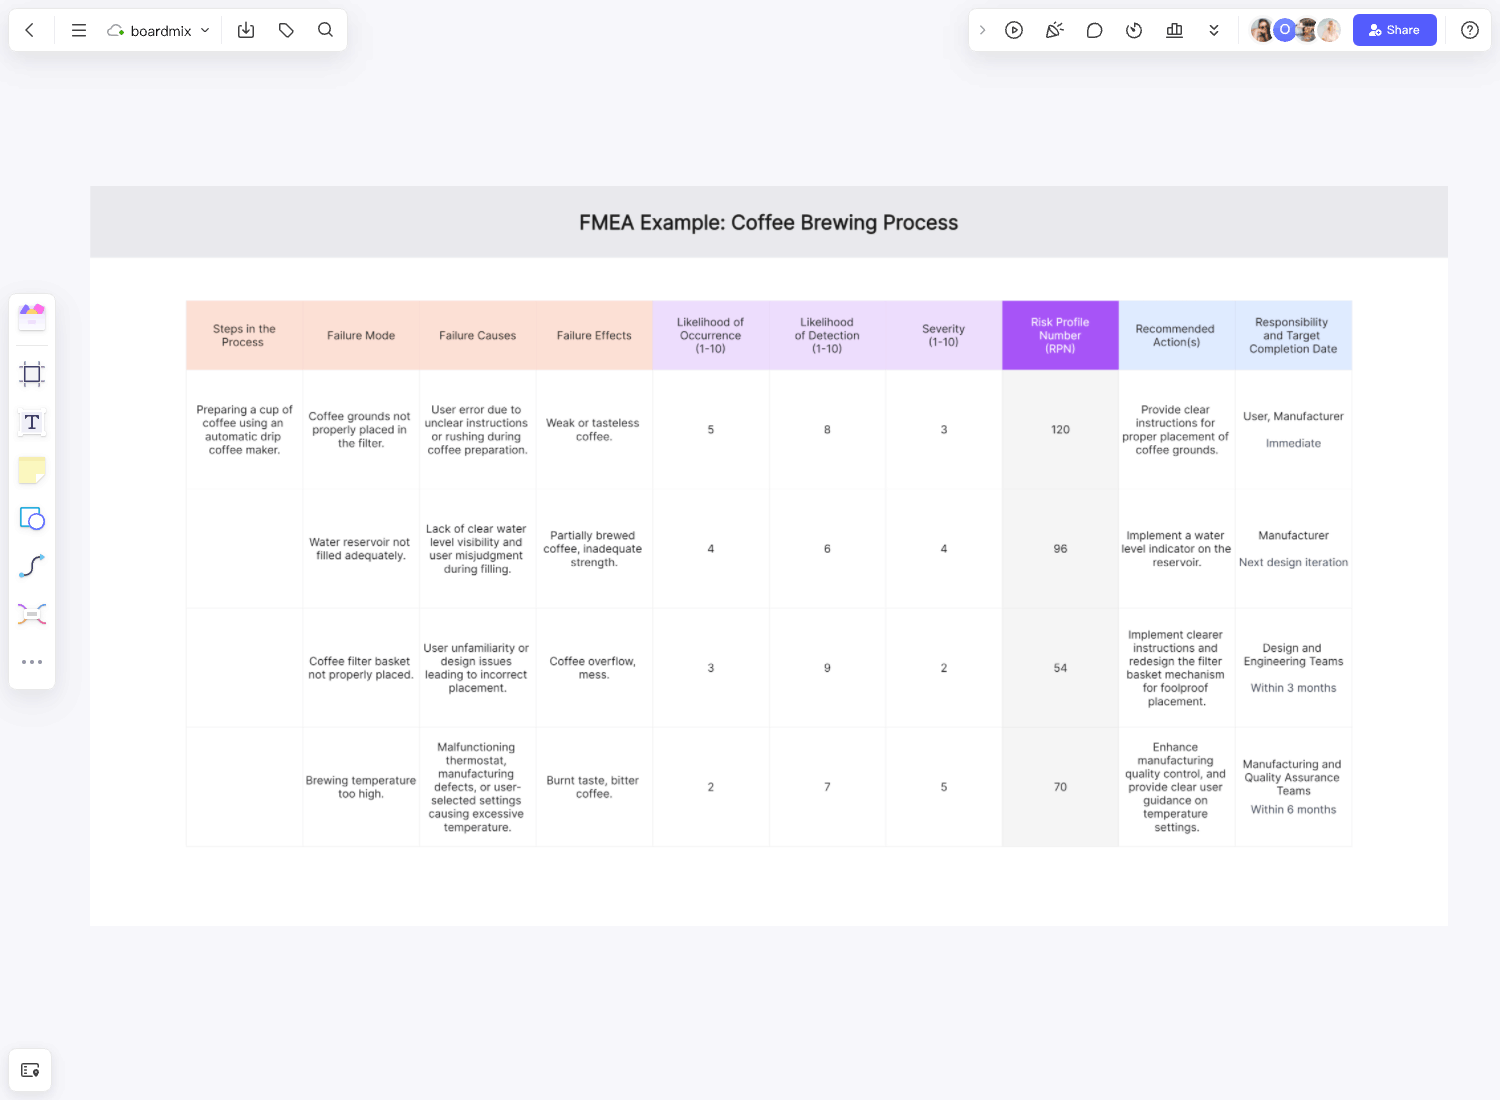The height and width of the screenshot is (1100, 1500).
Task: Select the 'Failure Causes' header cell
Action: pyautogui.click(x=478, y=335)
